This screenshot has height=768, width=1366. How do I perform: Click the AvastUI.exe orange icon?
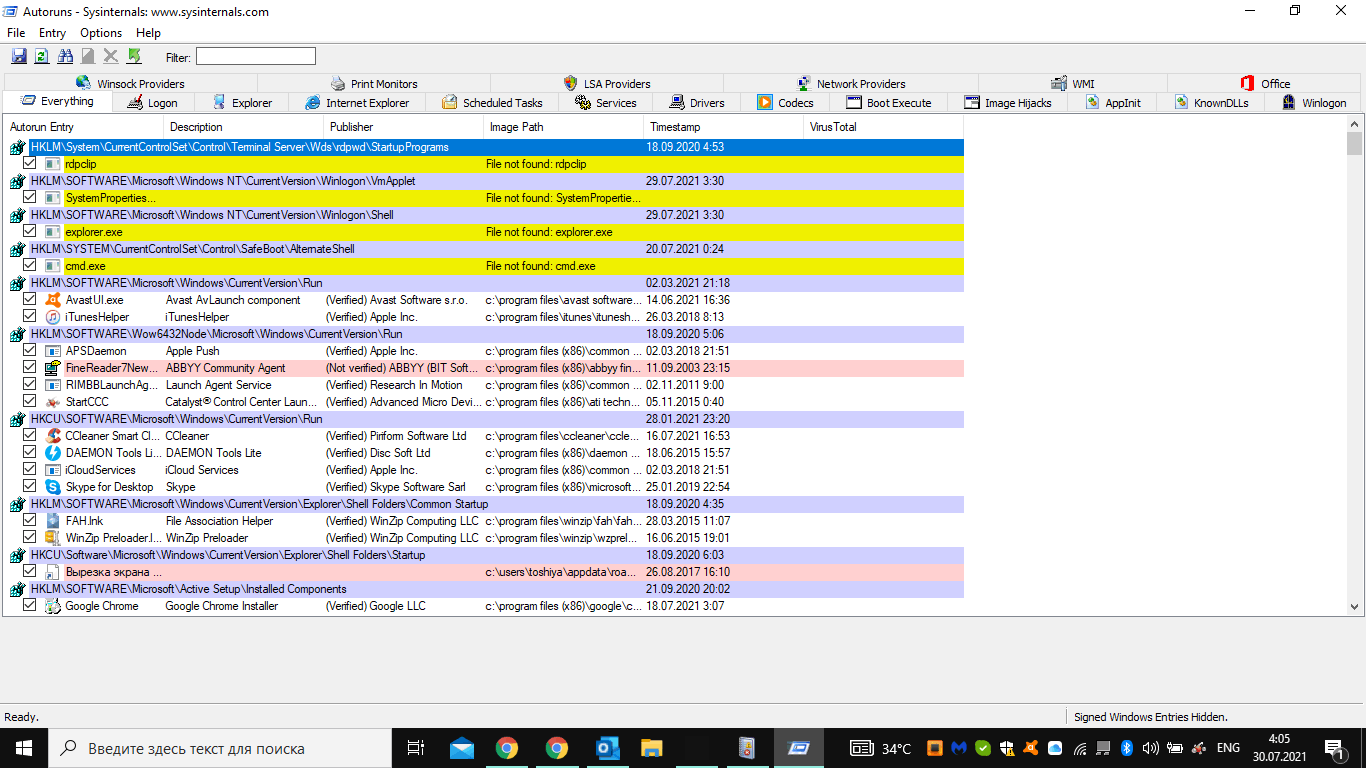pos(53,300)
